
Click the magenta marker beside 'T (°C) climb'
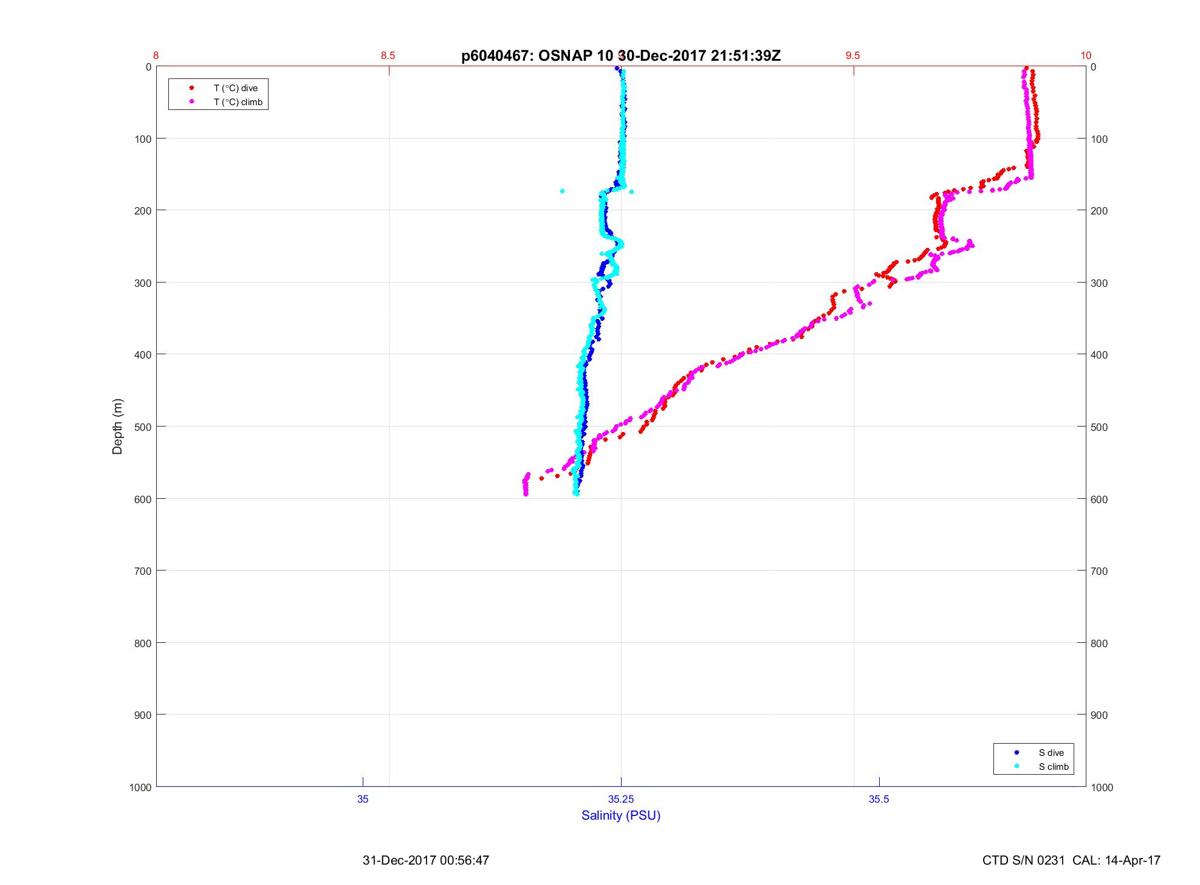point(190,102)
